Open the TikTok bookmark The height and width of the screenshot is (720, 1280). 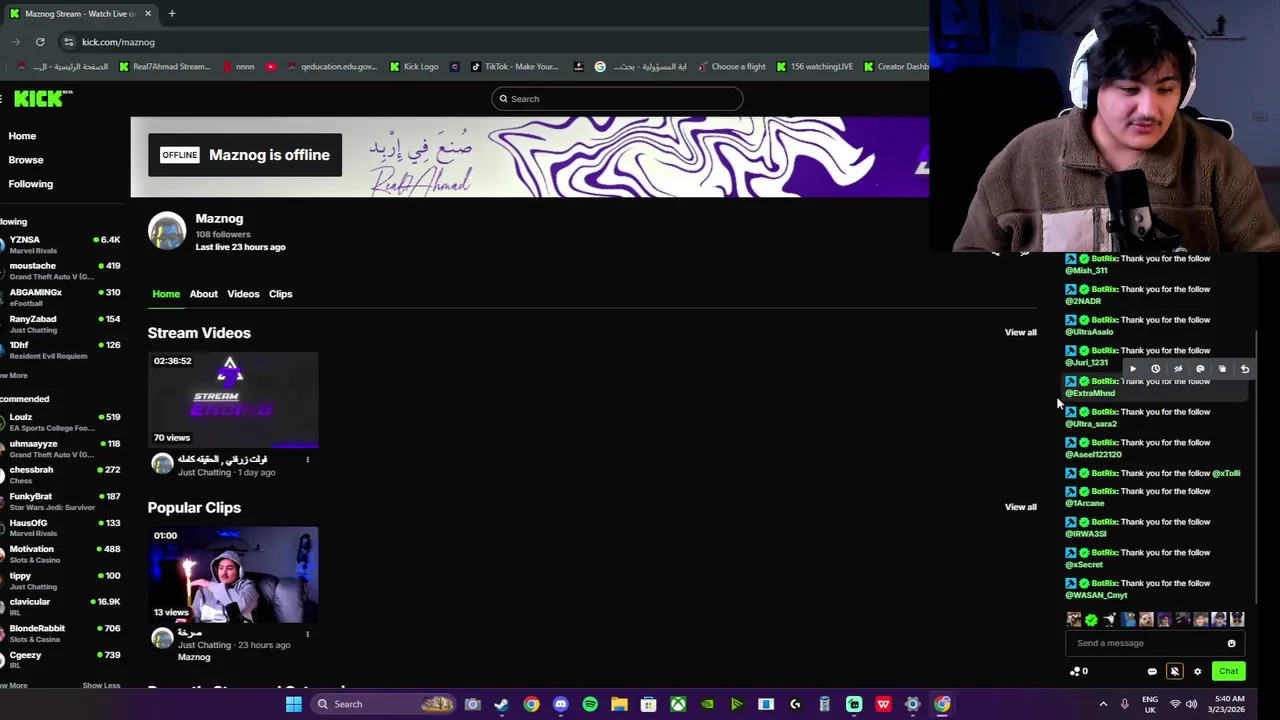[x=515, y=67]
